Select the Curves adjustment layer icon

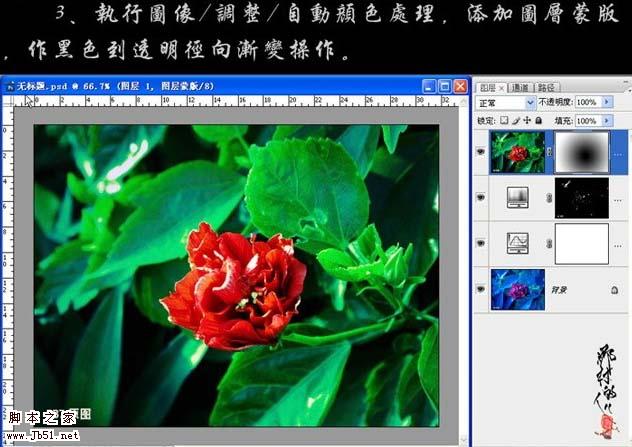coord(518,243)
